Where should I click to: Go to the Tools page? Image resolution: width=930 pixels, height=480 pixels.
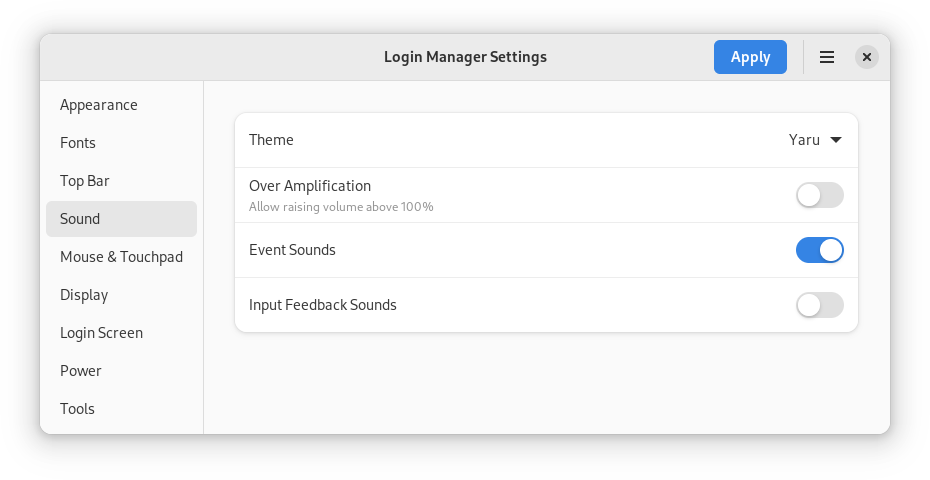point(77,409)
